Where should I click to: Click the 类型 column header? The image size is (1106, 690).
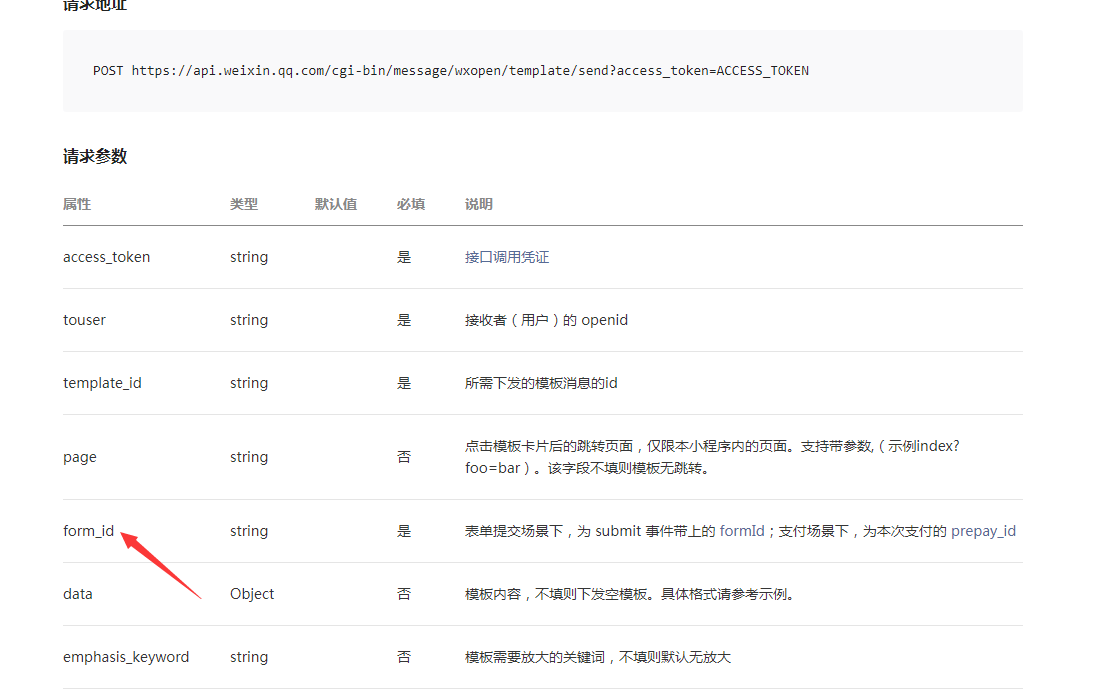pyautogui.click(x=244, y=205)
